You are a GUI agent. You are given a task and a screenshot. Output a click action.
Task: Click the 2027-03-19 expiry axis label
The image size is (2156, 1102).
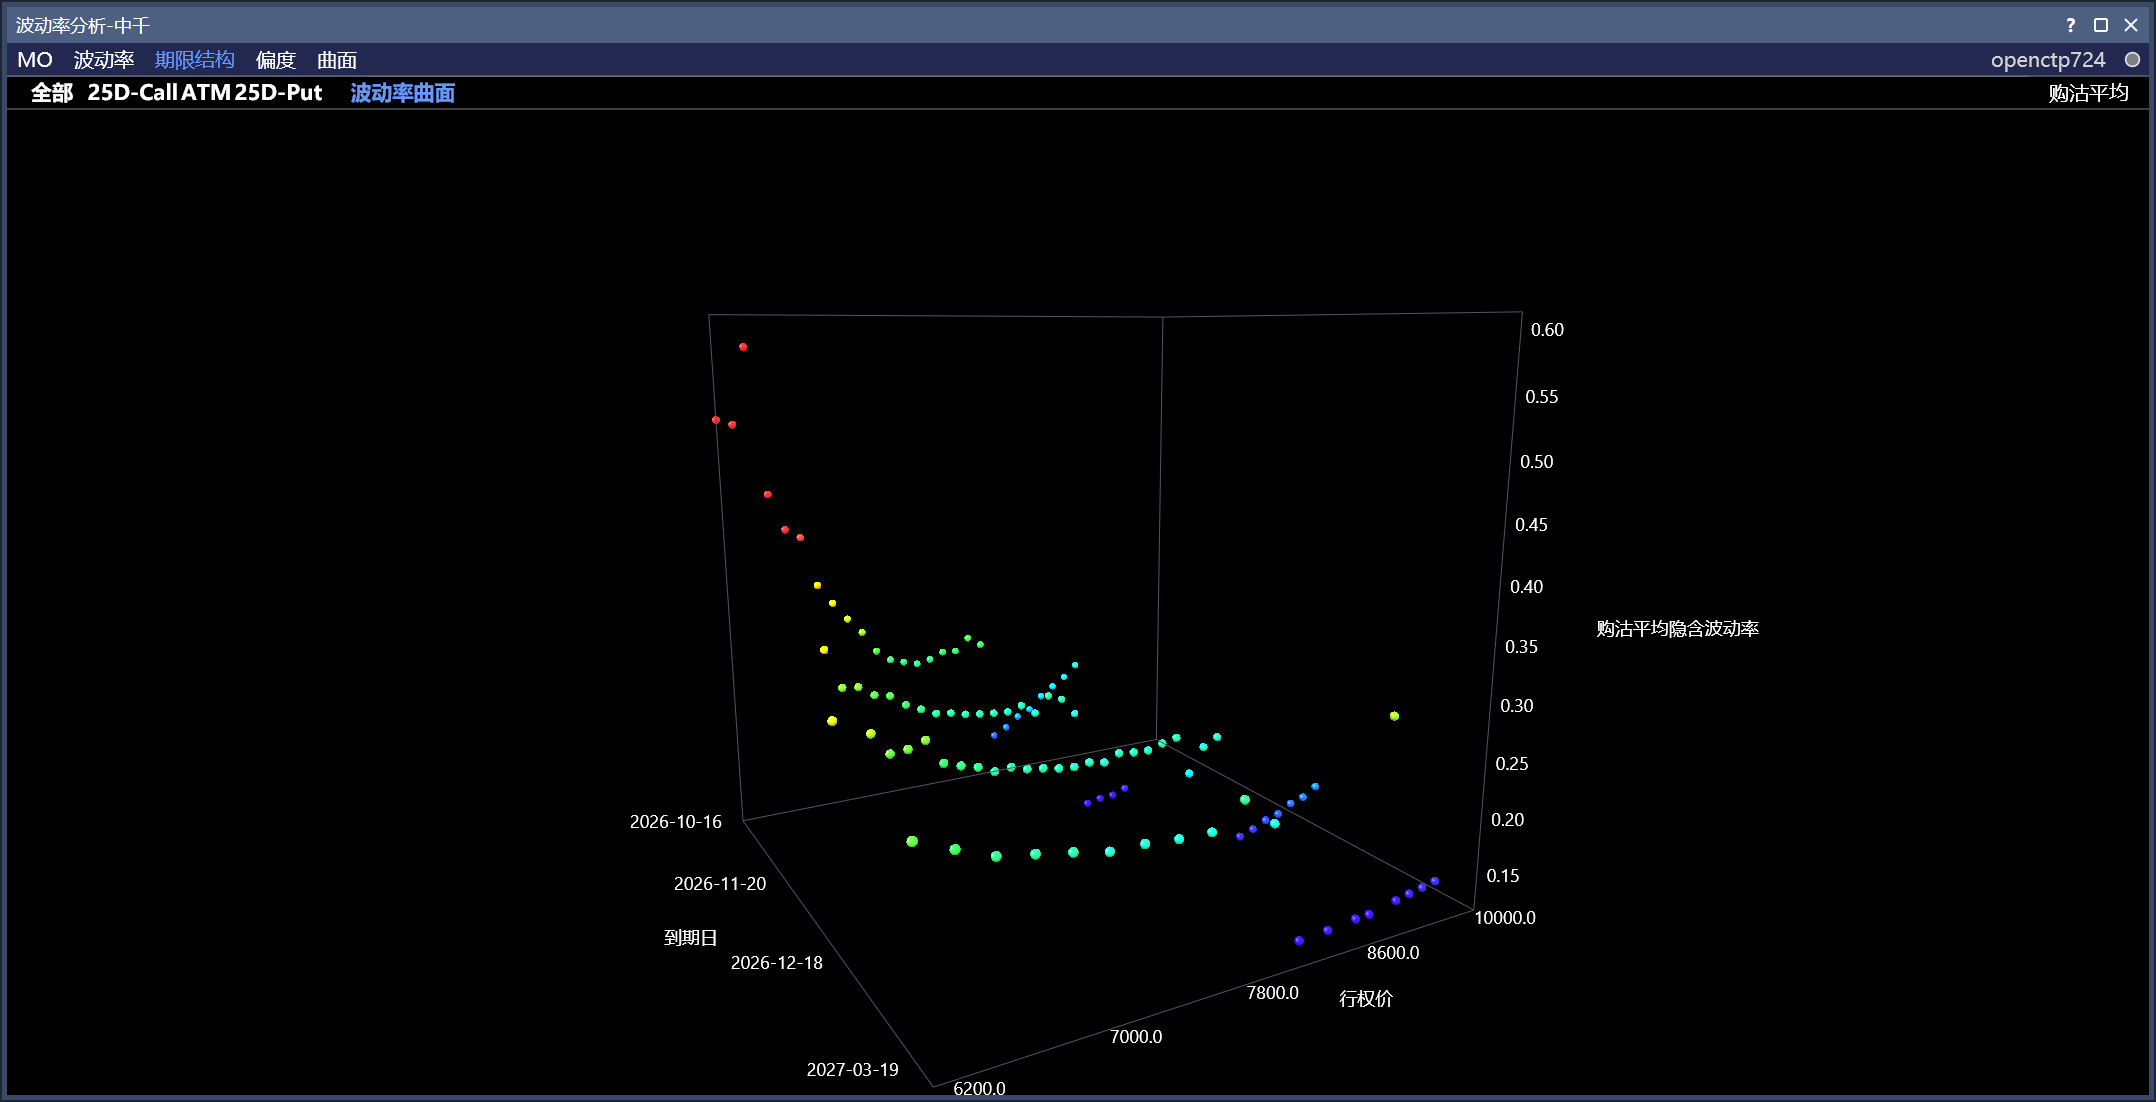(853, 1070)
